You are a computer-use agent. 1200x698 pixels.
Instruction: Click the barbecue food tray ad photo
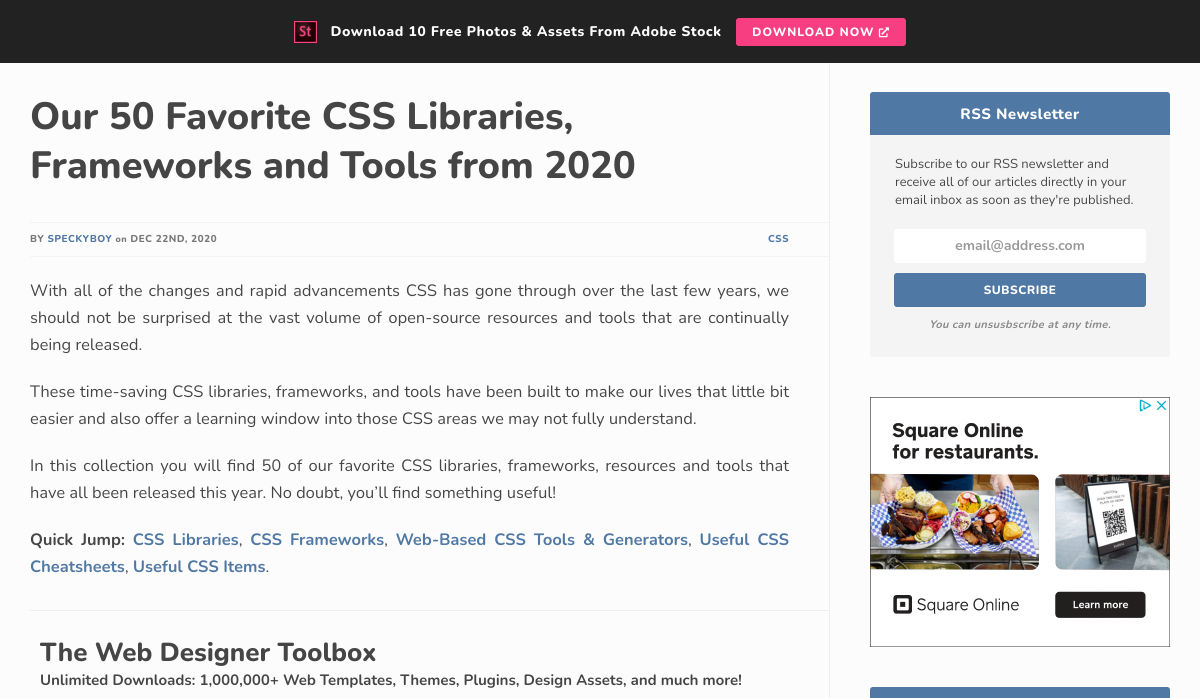pyautogui.click(x=954, y=522)
